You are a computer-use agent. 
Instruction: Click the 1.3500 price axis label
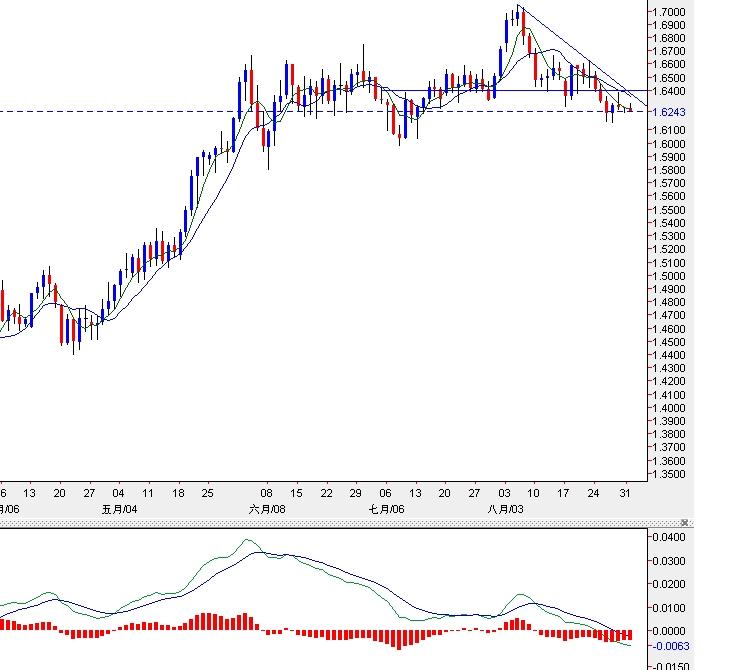[x=669, y=474]
